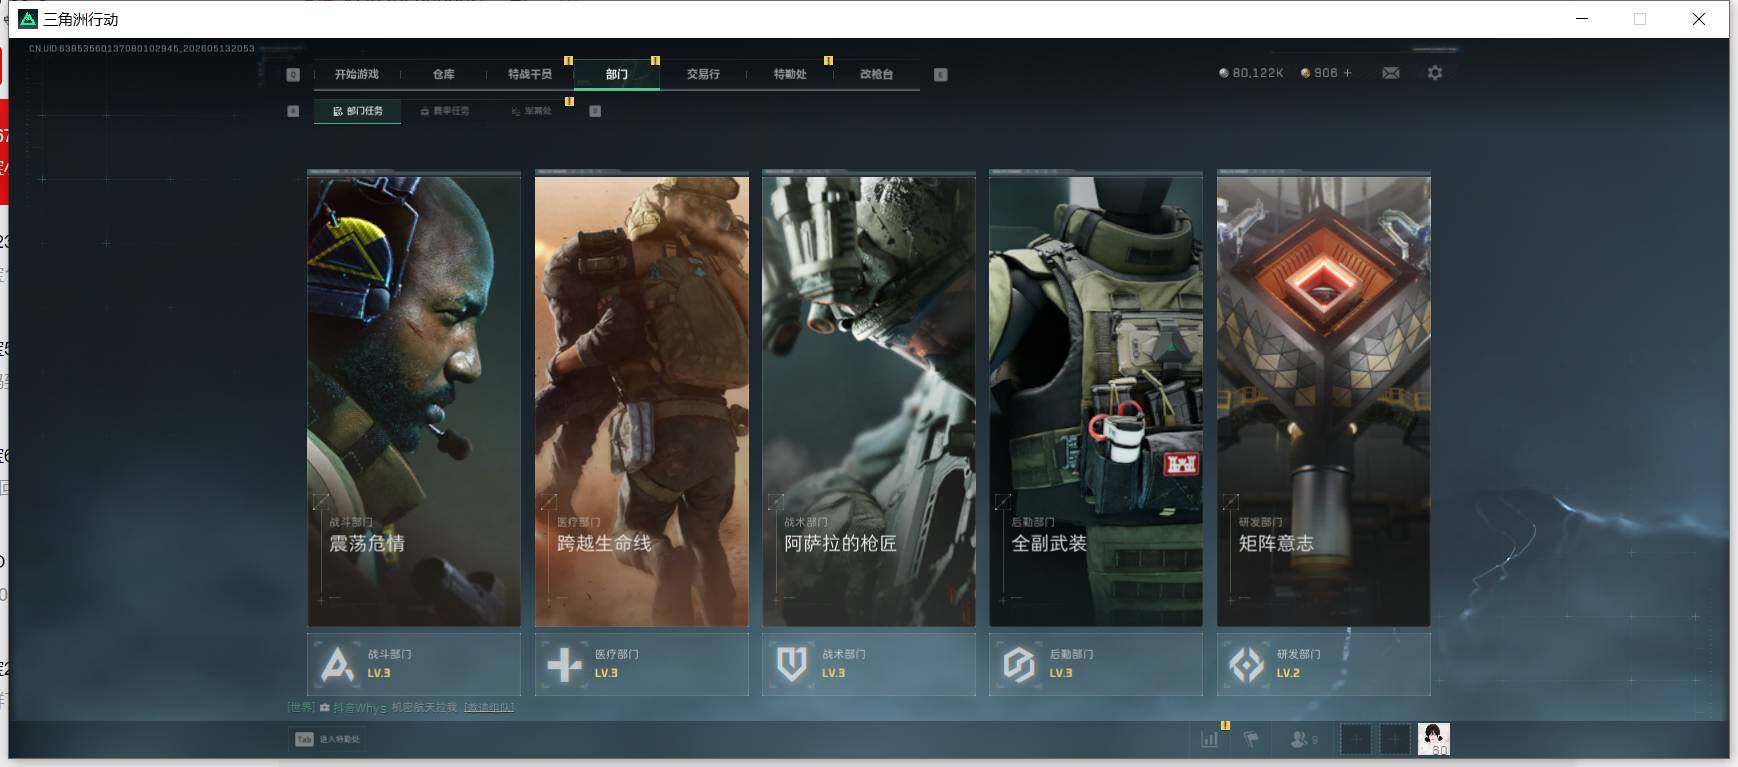The height and width of the screenshot is (767, 1738).
Task: Open the 矩阵意志 research department card
Action: [1324, 400]
